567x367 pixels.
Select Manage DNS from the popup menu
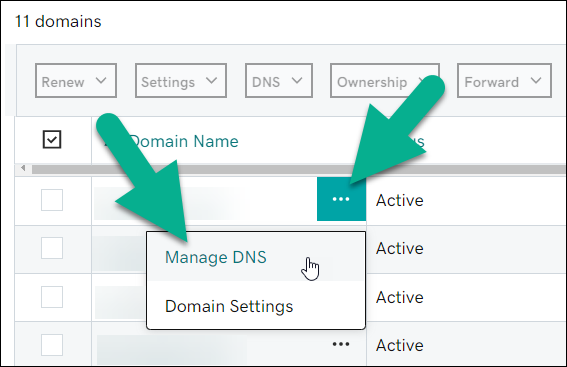(x=255, y=257)
